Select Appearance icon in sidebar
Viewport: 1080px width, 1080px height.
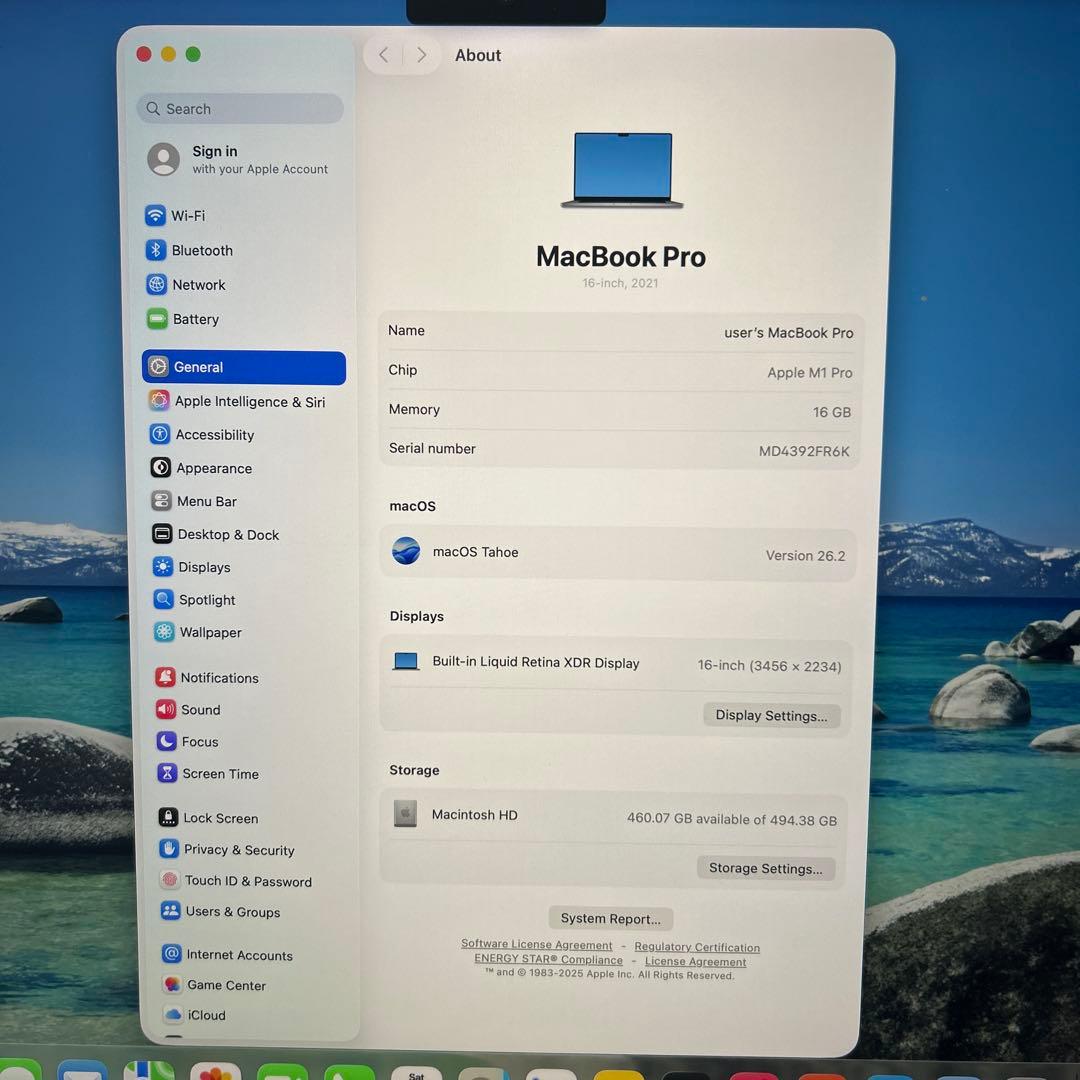point(160,468)
